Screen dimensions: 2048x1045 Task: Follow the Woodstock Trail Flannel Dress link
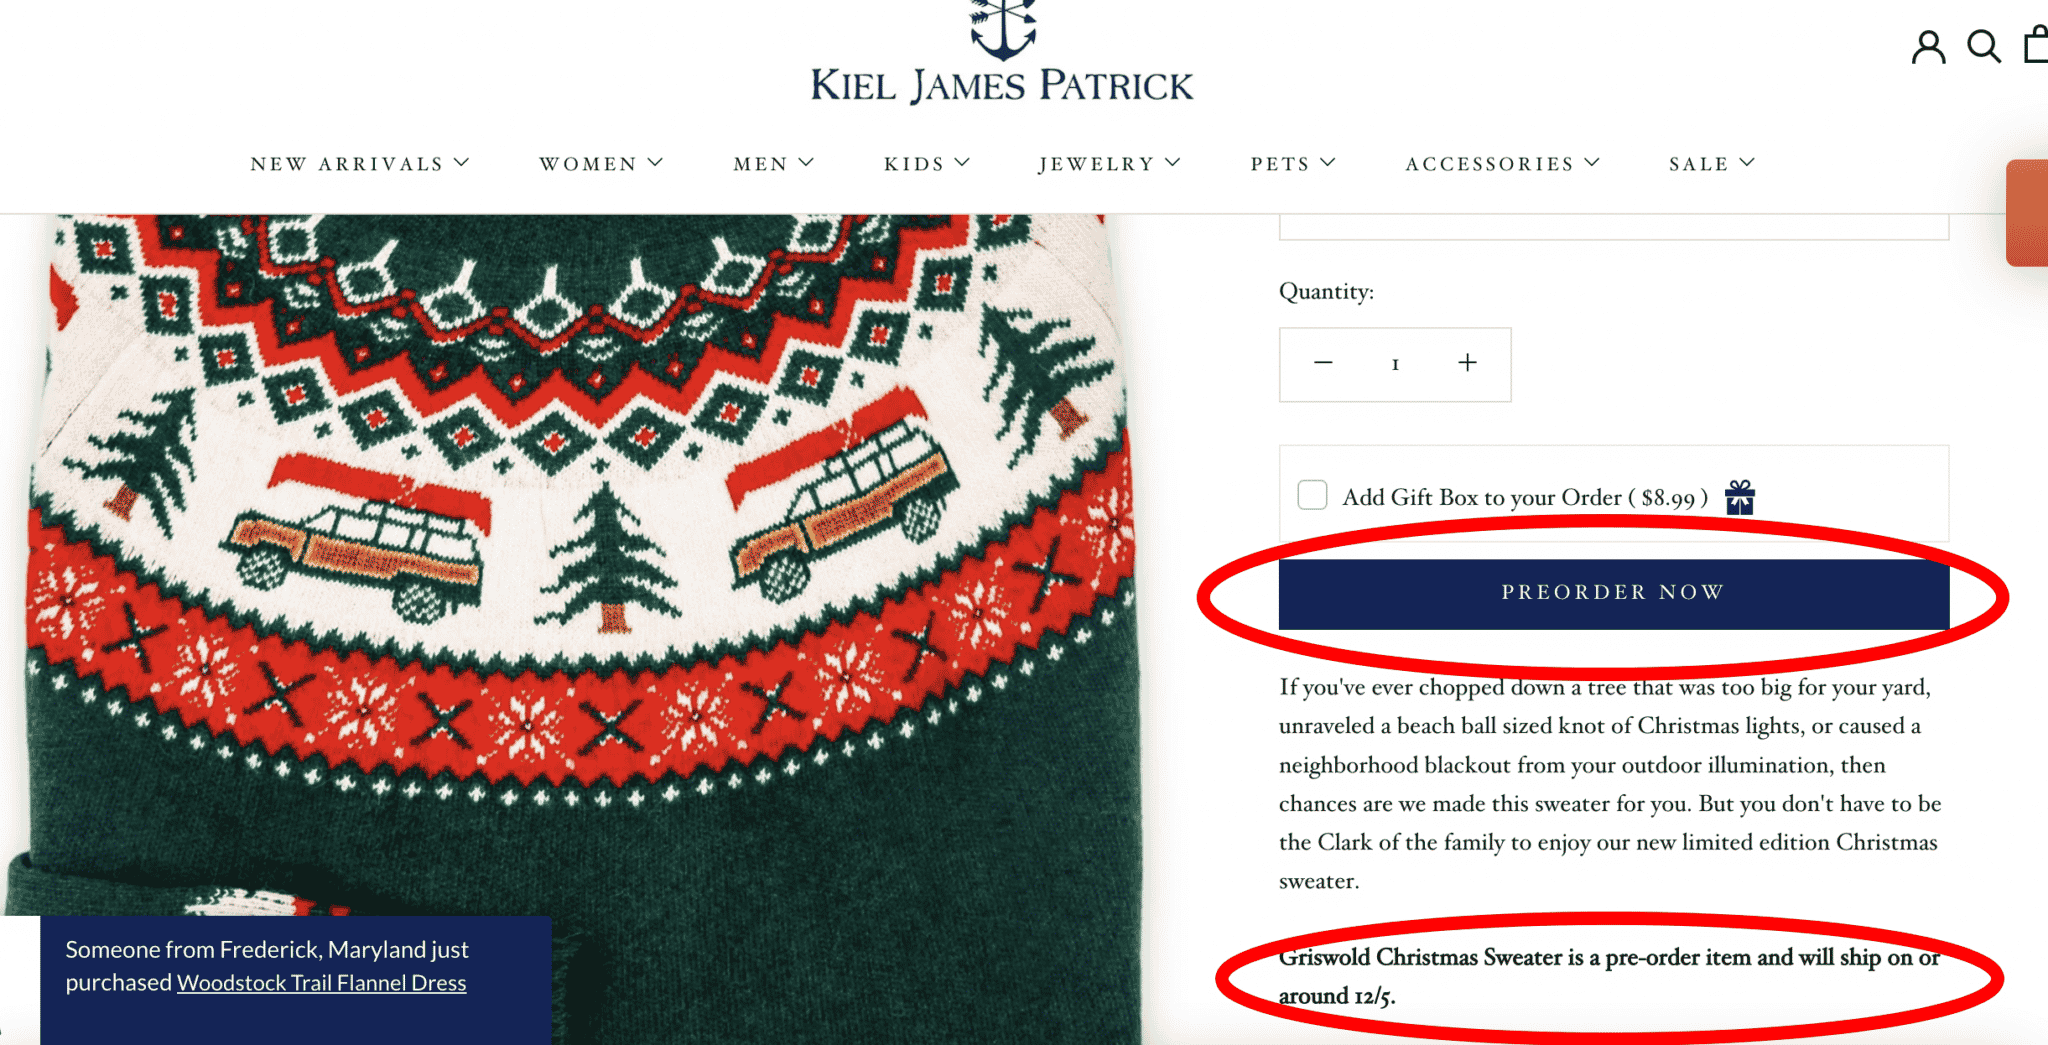pos(321,983)
